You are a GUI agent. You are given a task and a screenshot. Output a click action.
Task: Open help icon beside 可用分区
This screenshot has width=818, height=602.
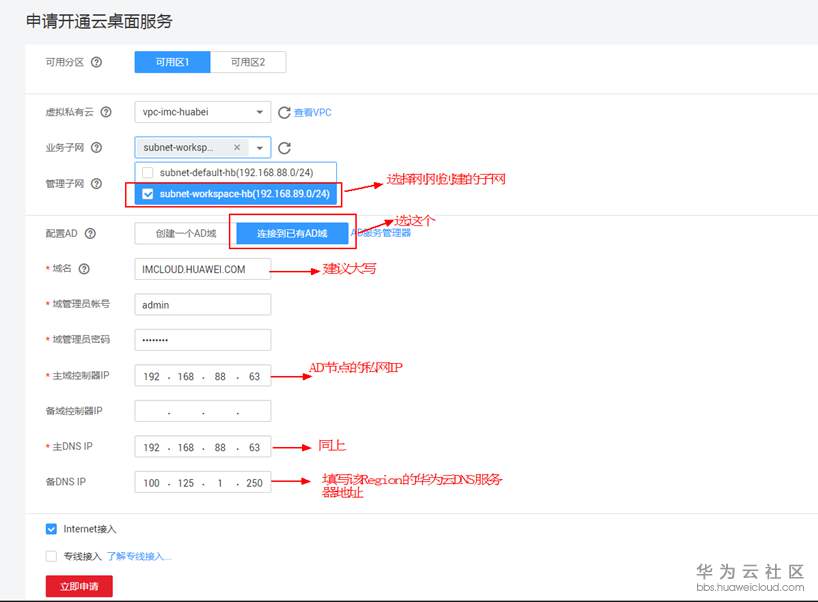(97, 62)
